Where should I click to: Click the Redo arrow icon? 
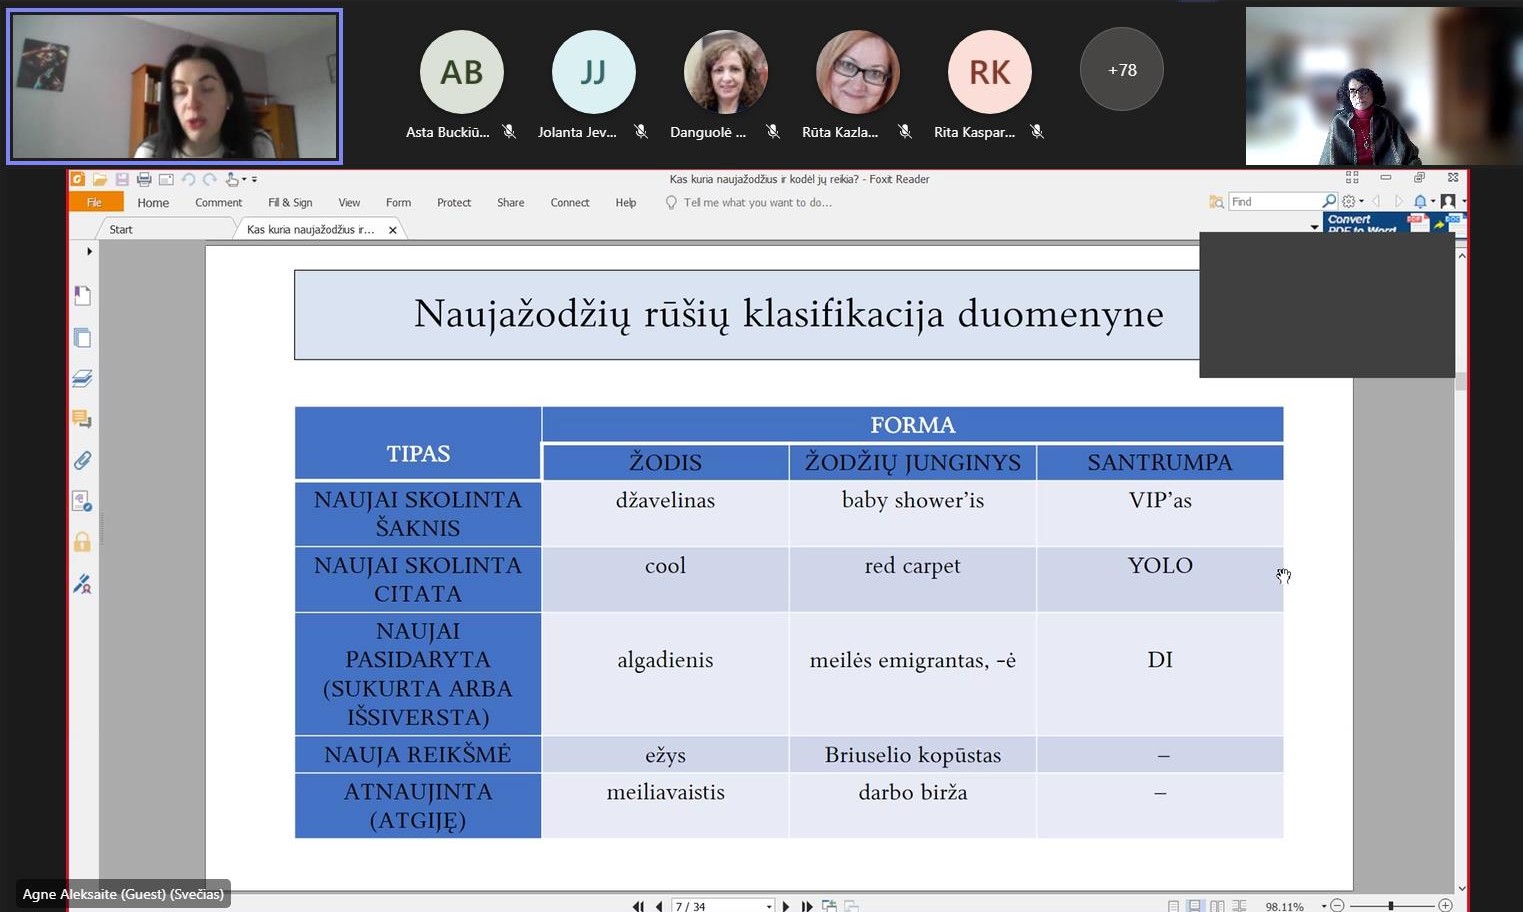click(209, 179)
